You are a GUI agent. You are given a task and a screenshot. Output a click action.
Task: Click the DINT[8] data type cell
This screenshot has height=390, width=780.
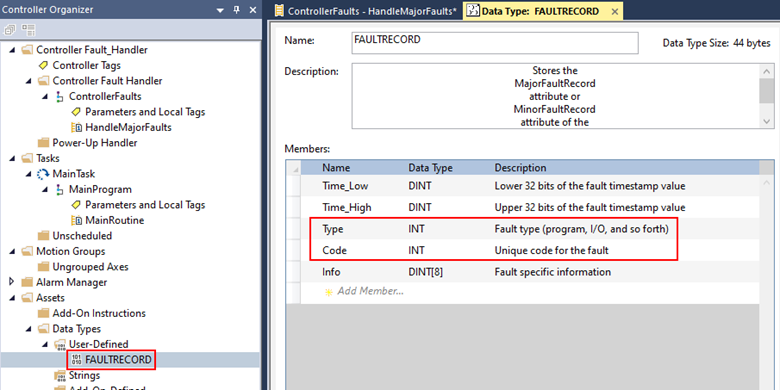[426, 272]
